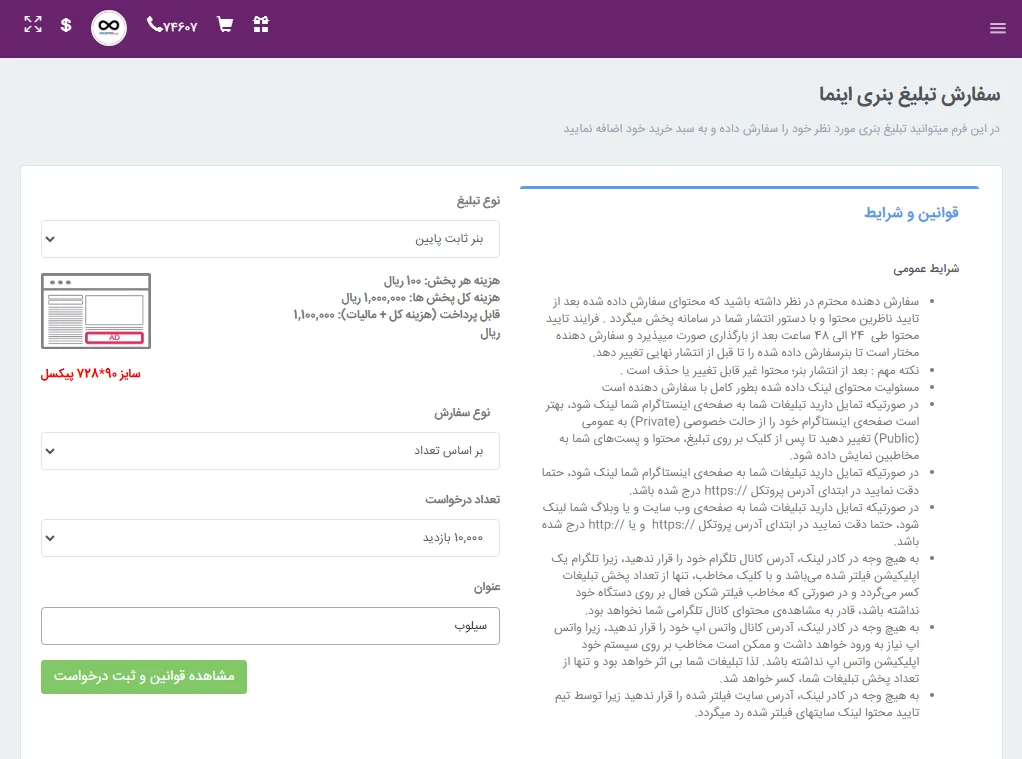Click the page title سفارش تبلیغ بنری اینما

tap(909, 95)
